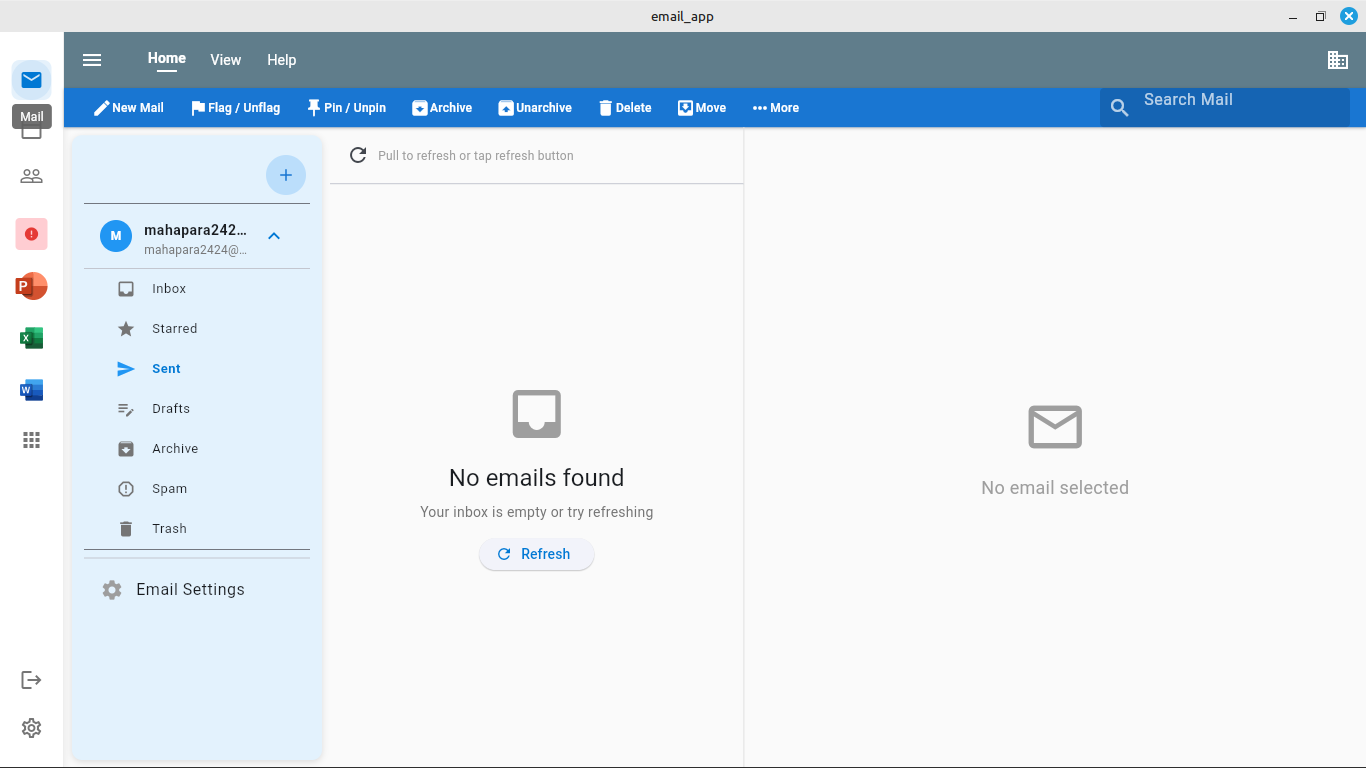Open the Move to folder option
Viewport: 1366px width, 768px height.
tap(702, 108)
